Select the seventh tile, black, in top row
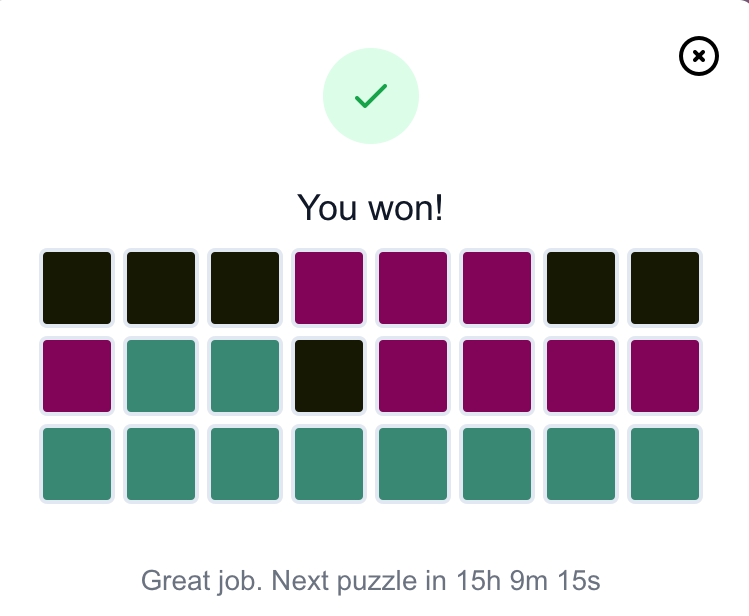The height and width of the screenshot is (616, 749). click(x=581, y=288)
